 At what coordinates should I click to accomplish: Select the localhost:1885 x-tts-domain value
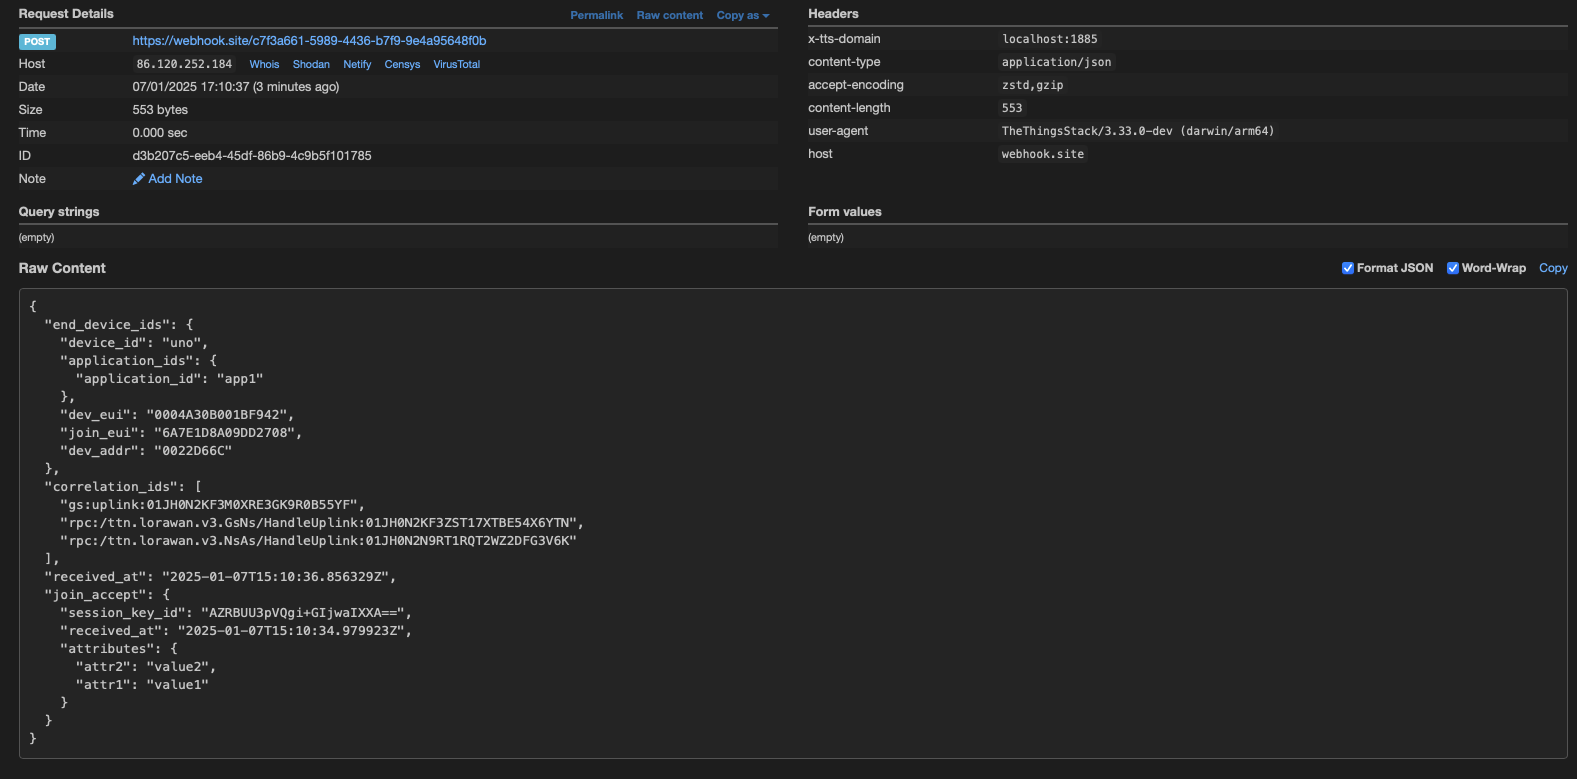(1049, 39)
